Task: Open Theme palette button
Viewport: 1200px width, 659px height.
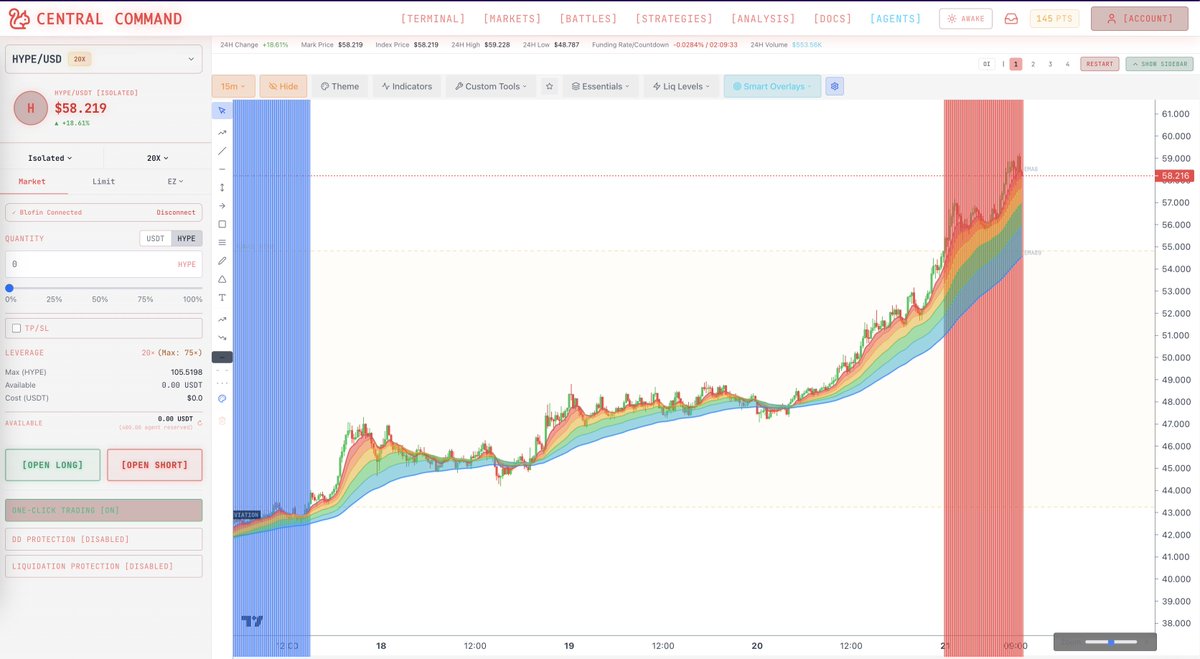Action: point(340,86)
